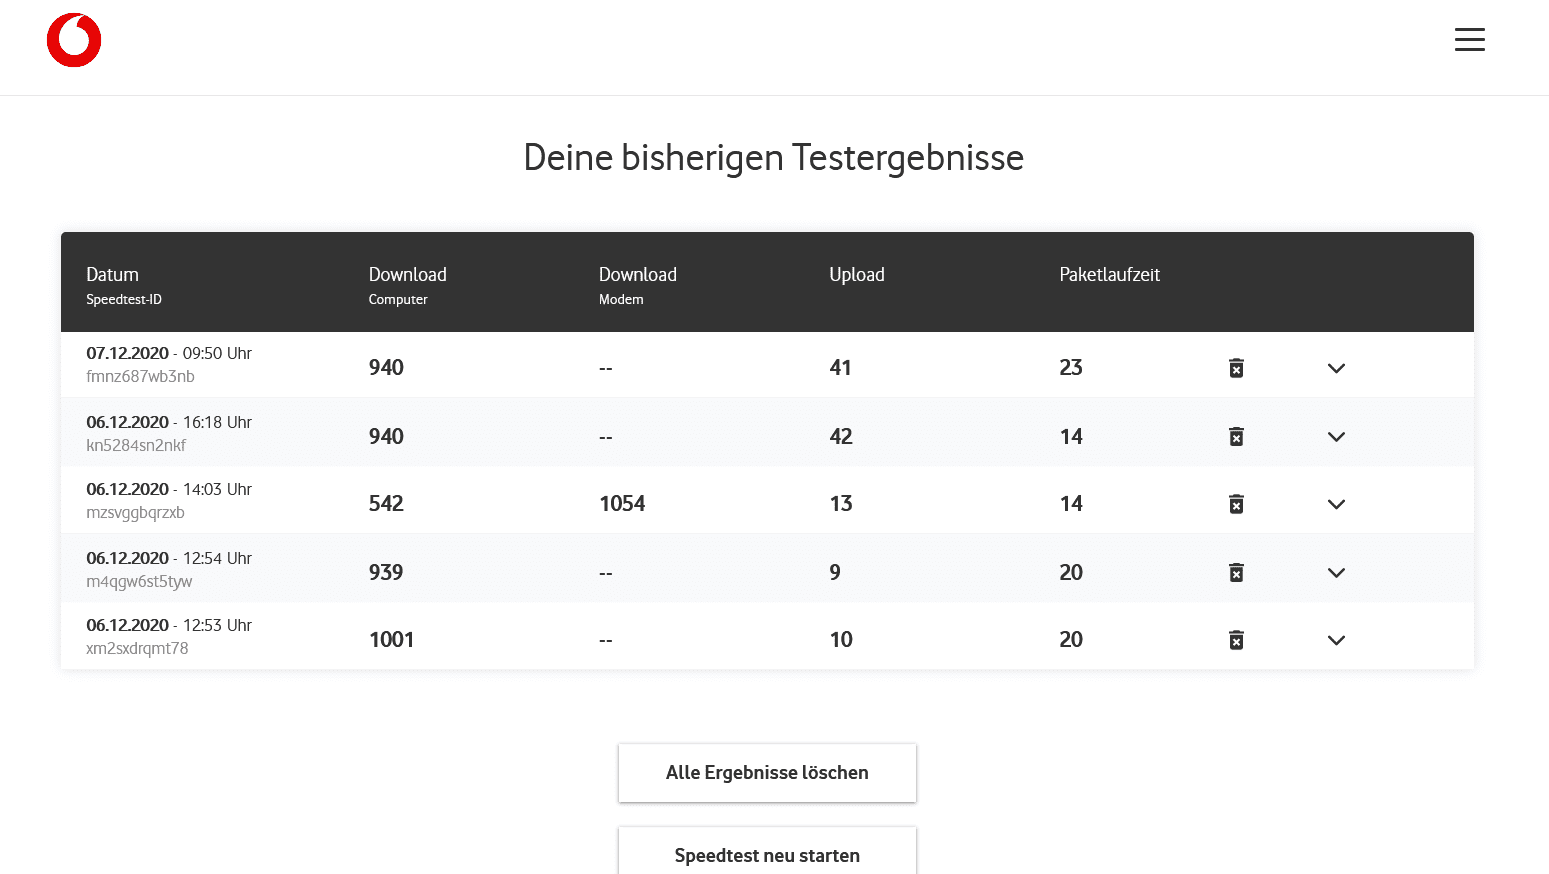Click upload value 9
1549x874 pixels.
(x=835, y=573)
